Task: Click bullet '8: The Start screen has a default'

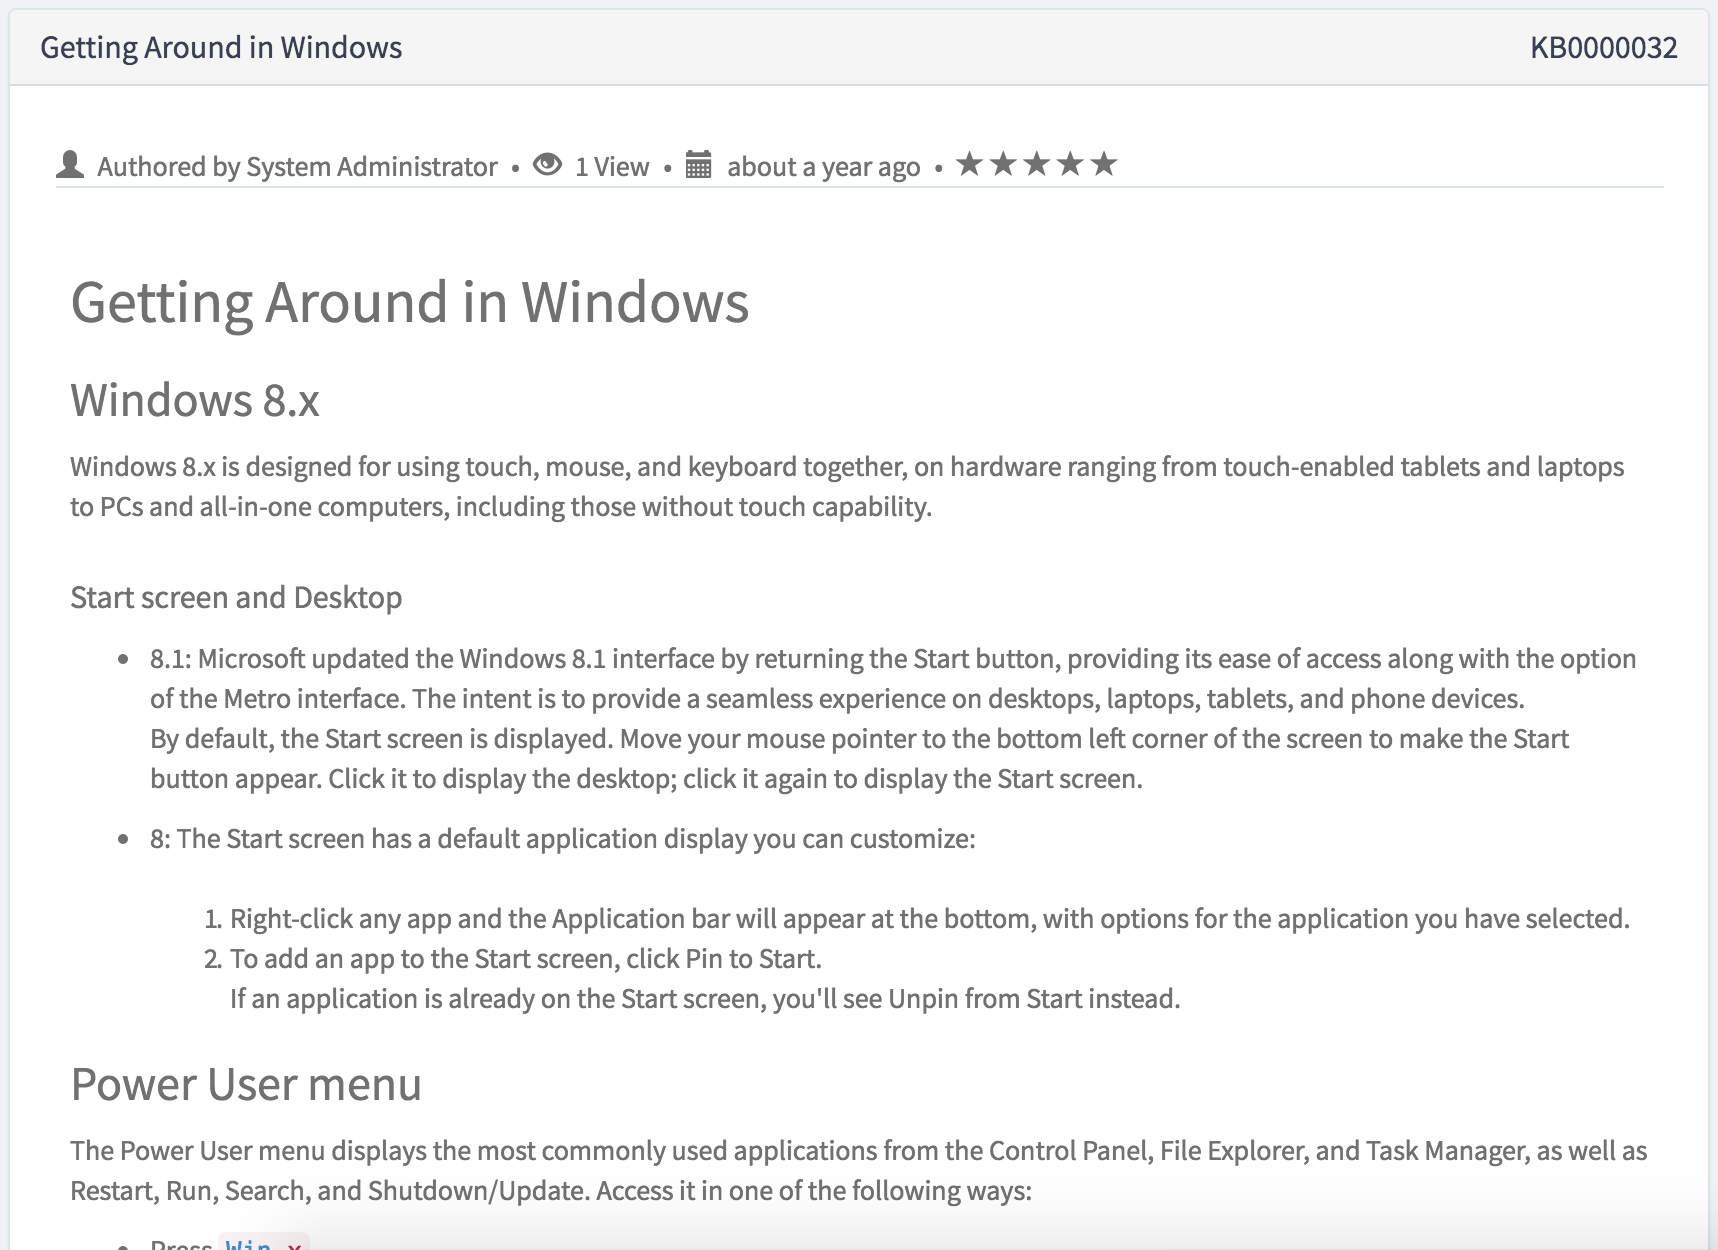Action: click(563, 838)
